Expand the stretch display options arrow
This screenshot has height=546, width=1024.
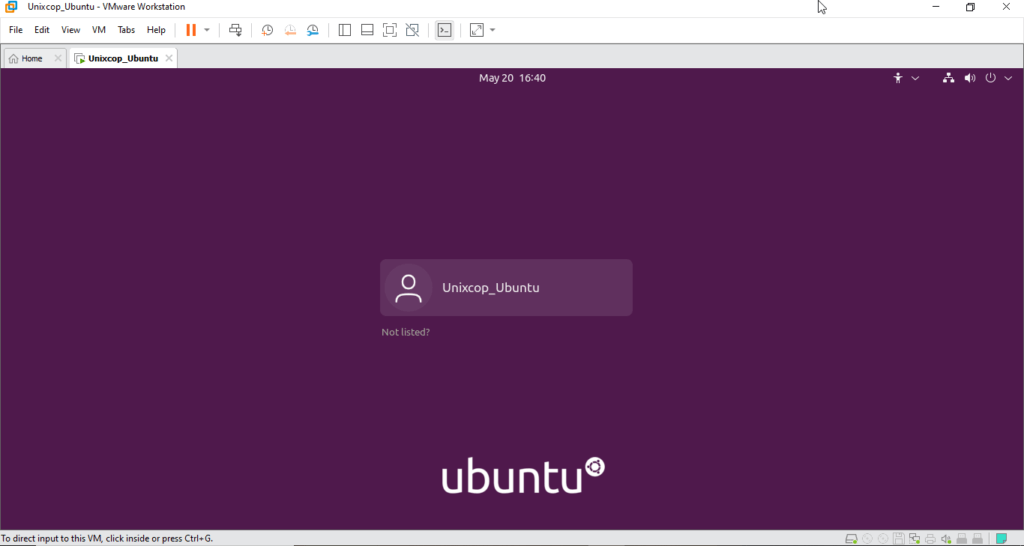492,30
